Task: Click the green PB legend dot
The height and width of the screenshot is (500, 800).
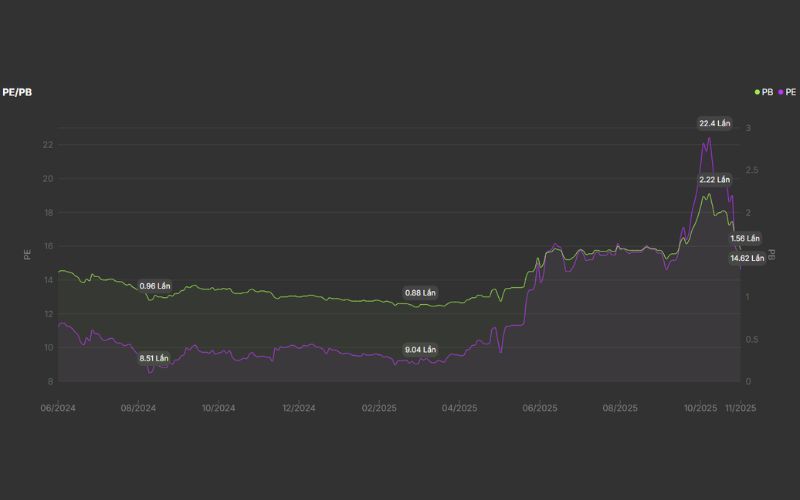Action: click(757, 92)
